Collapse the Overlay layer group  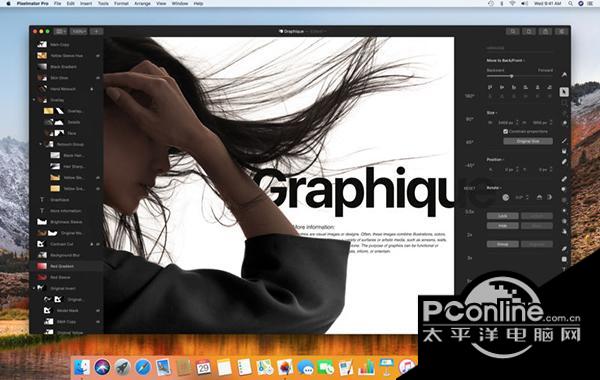(34, 100)
